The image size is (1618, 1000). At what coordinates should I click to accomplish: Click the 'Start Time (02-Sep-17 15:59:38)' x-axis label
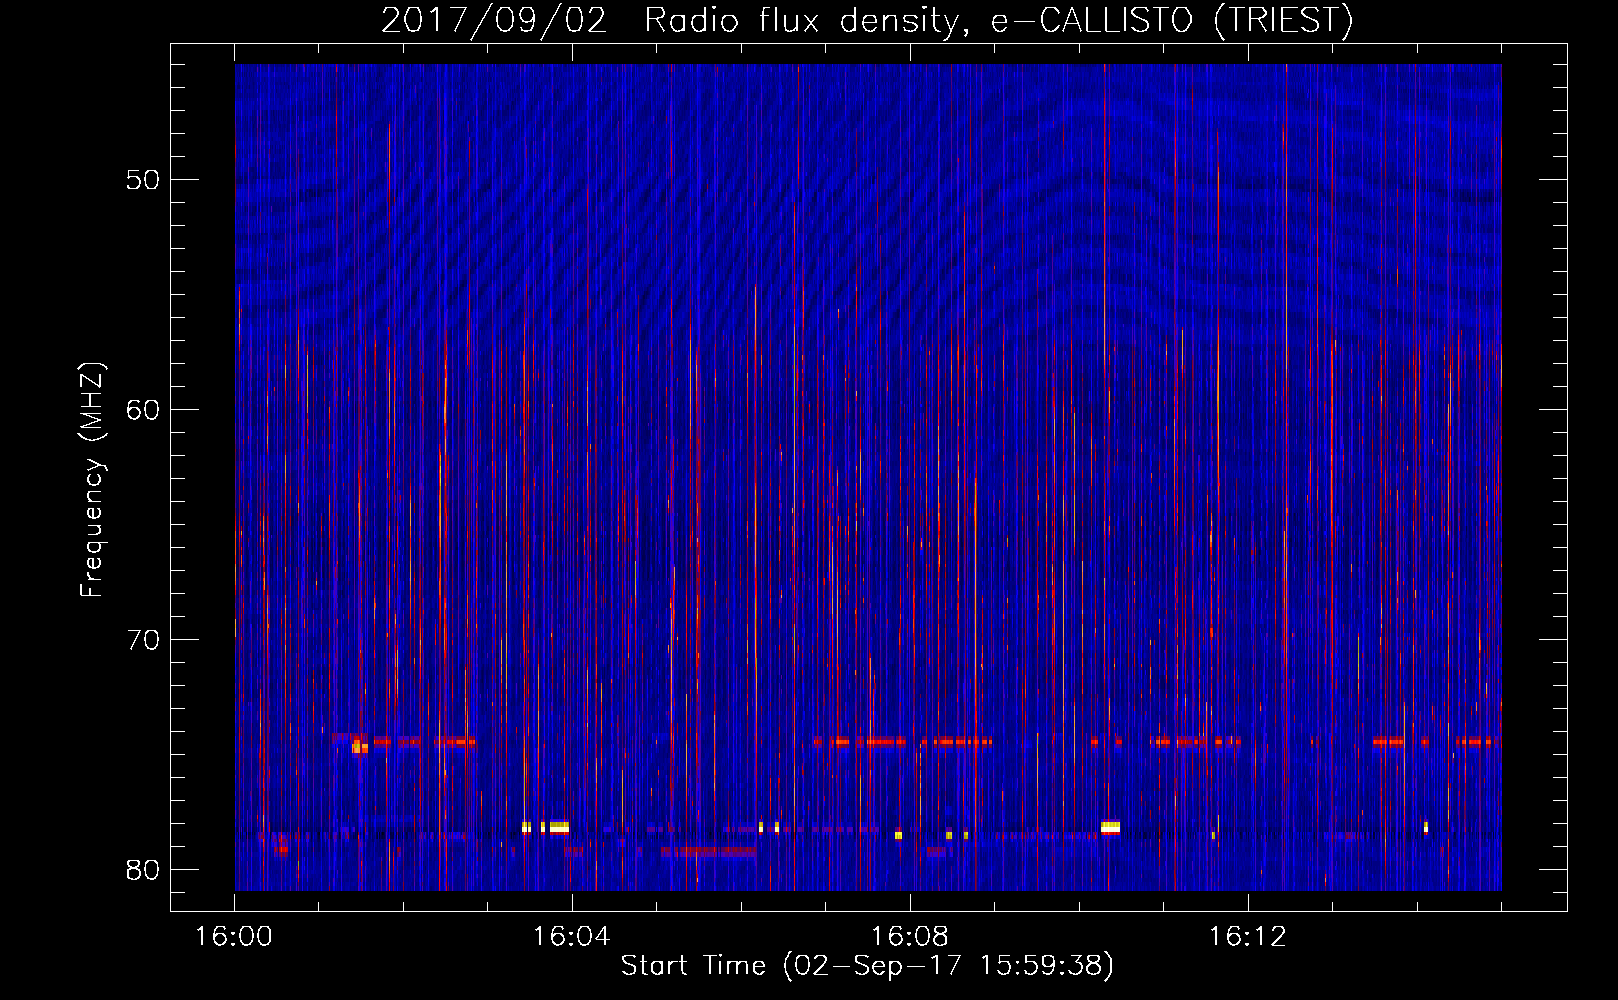tap(867, 966)
